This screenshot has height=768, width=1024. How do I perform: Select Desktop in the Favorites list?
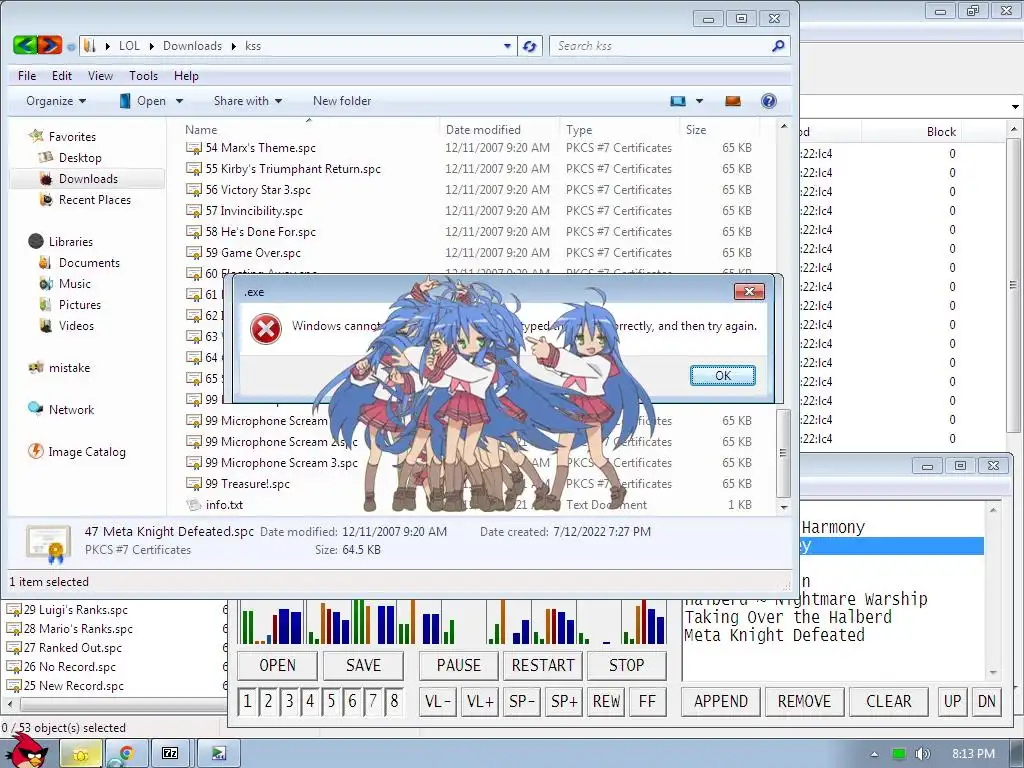(x=80, y=157)
